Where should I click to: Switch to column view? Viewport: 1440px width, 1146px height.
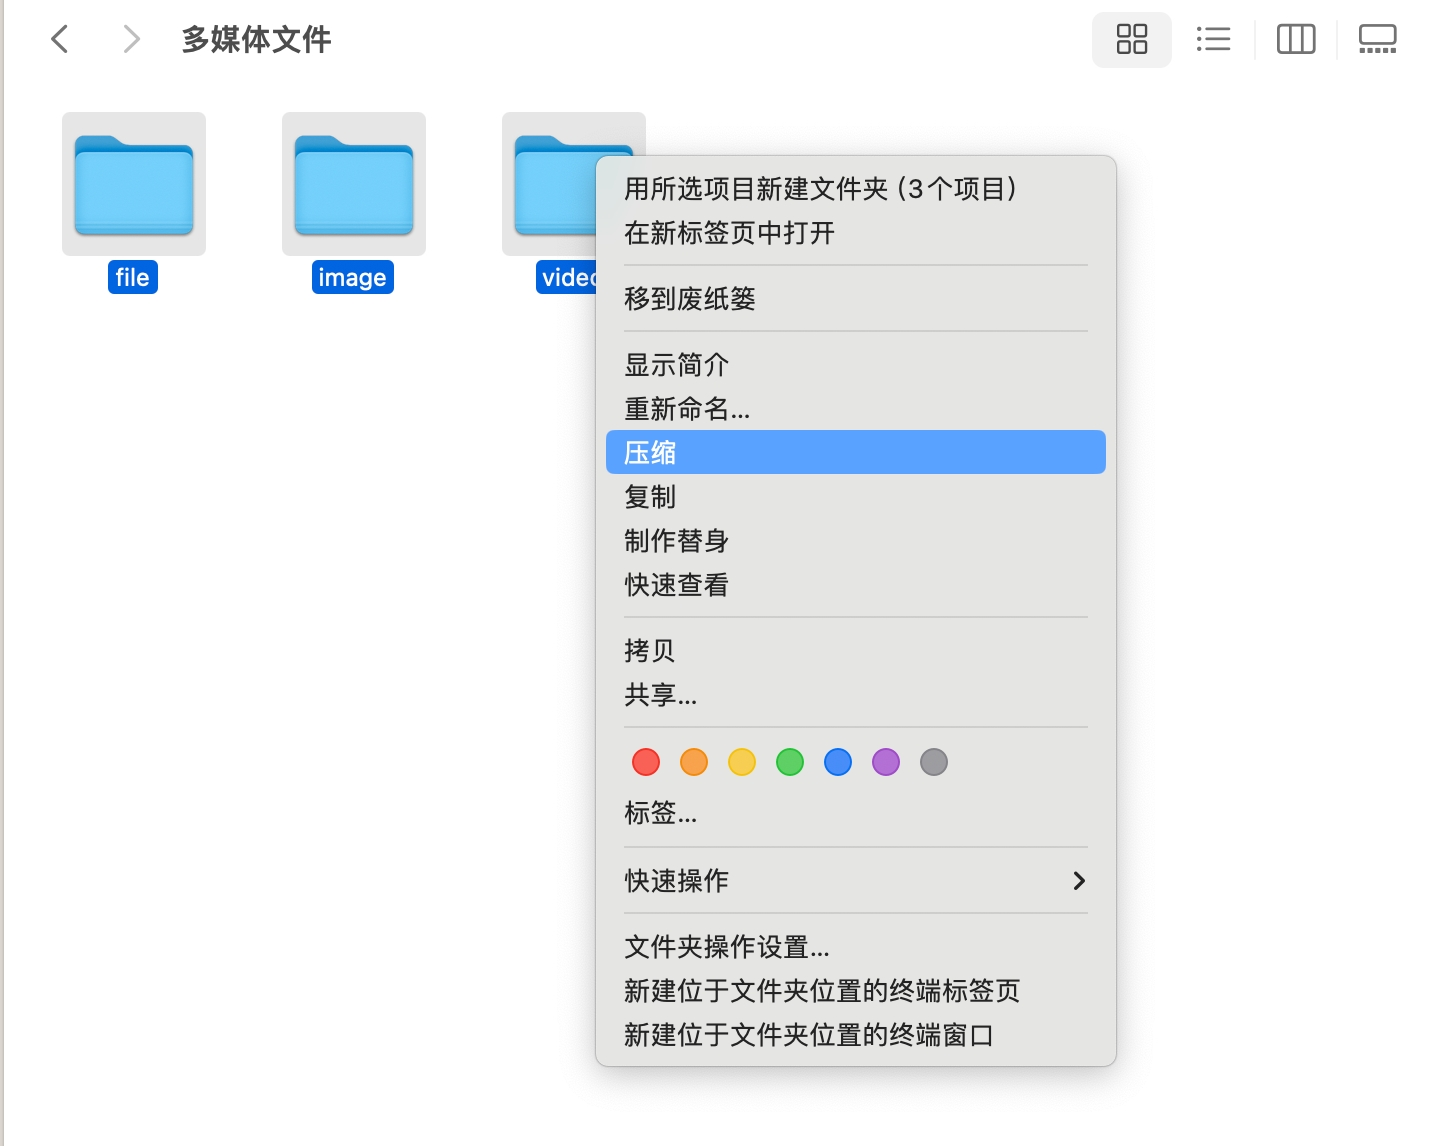pos(1296,40)
